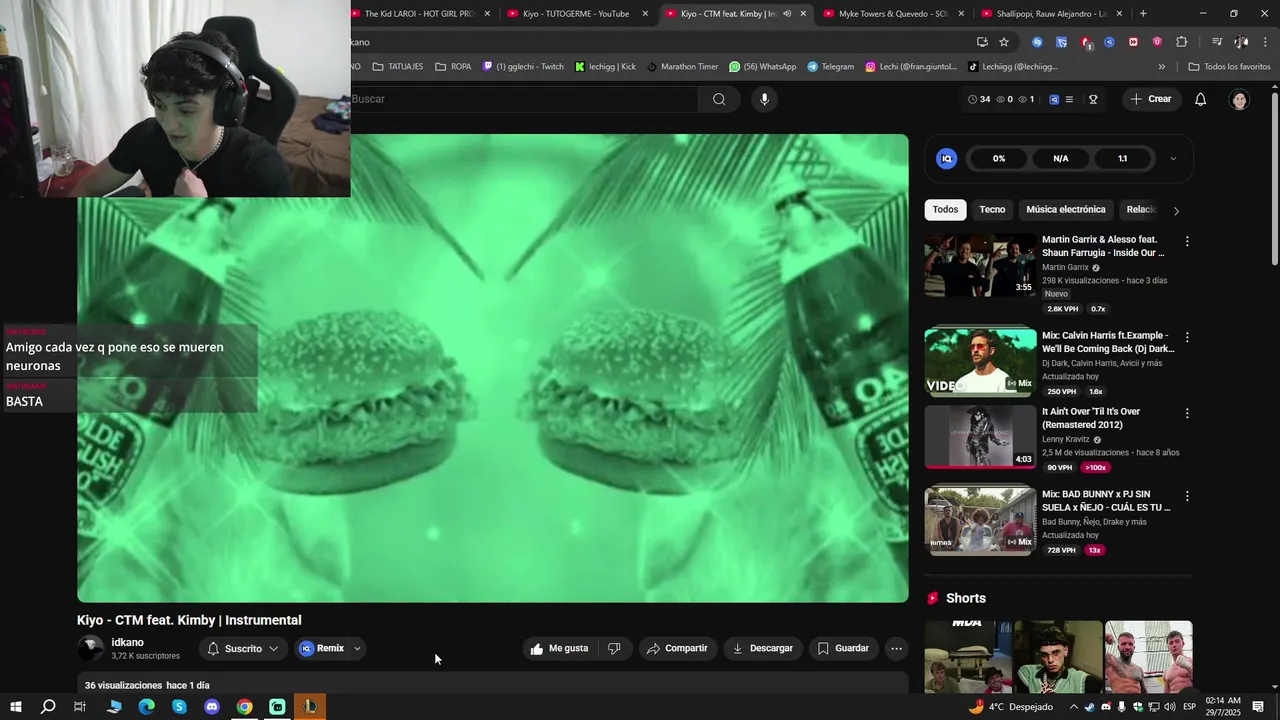Screen dimensions: 1280x720
Task: Switch to Kiyo - TUTOGERME tab
Action: click(576, 14)
